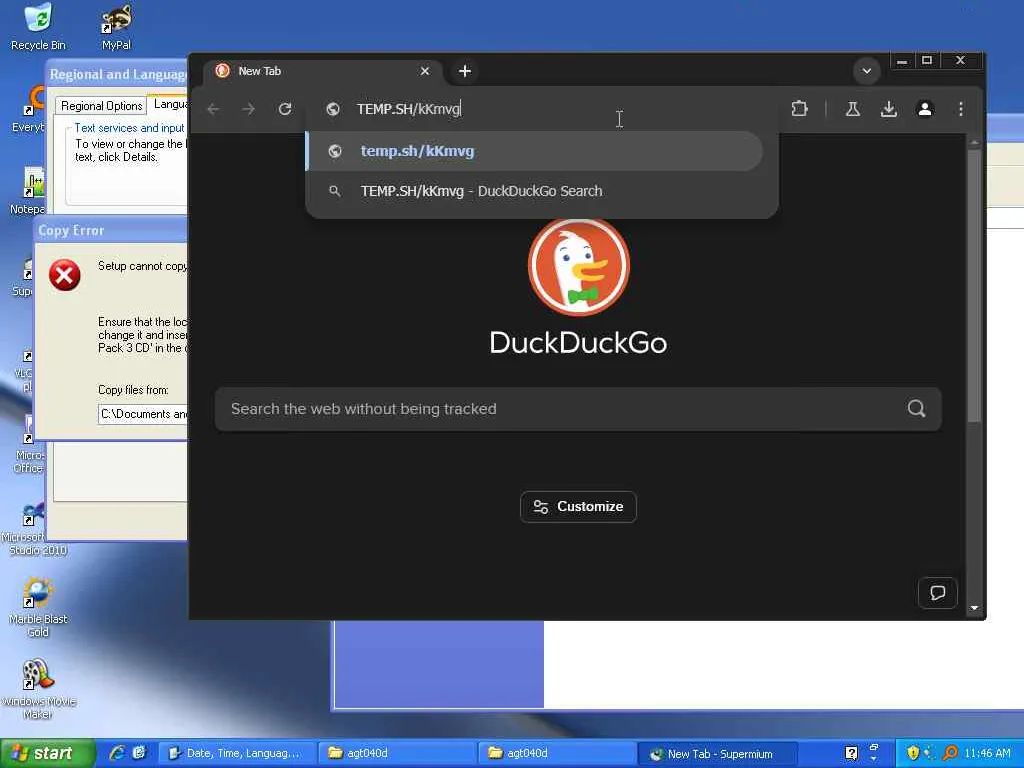
Task: Open the browser downloads icon
Action: (x=889, y=109)
